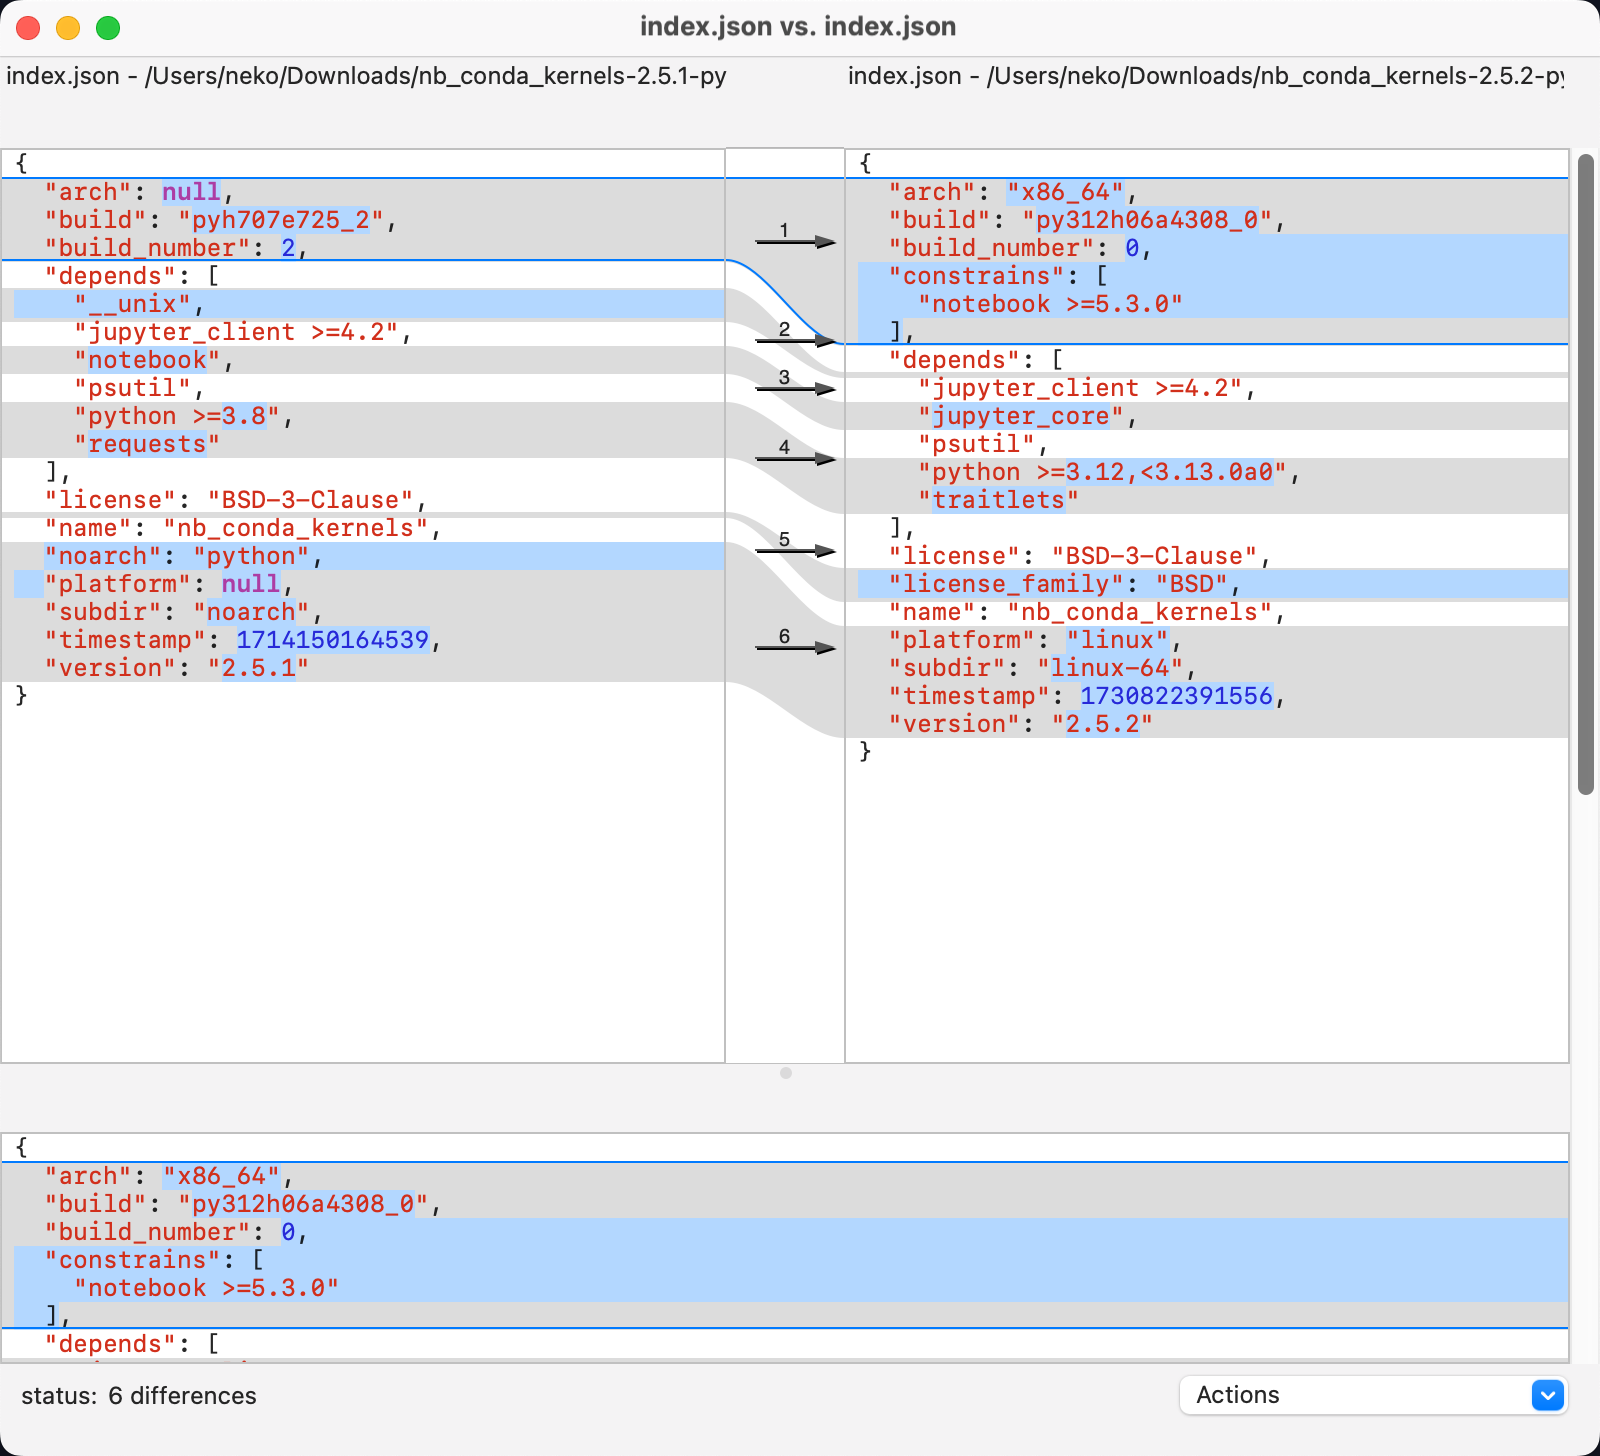Click difference arrow number 1
Viewport: 1600px width, 1456px height.
click(795, 241)
